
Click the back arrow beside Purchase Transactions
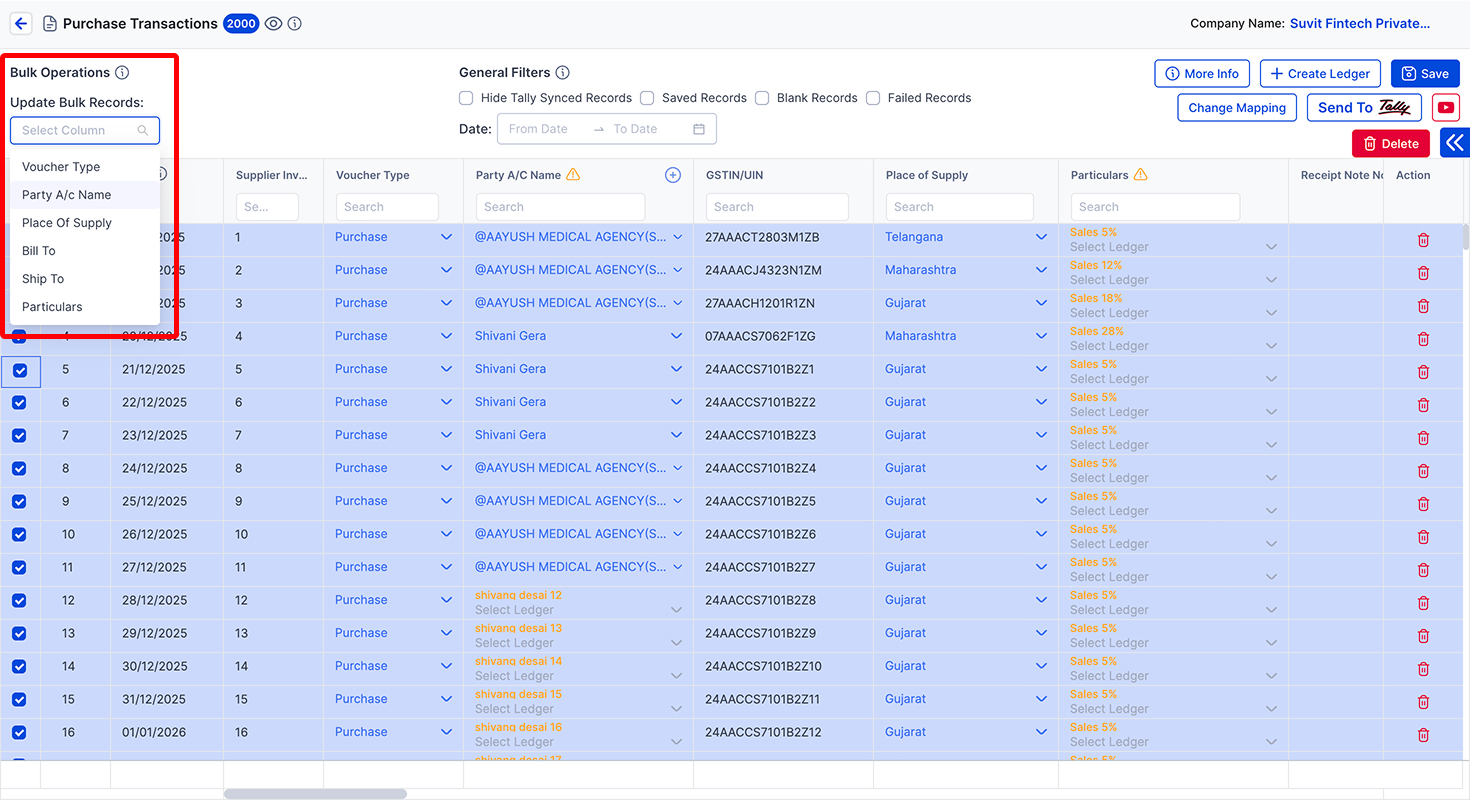[x=21, y=23]
